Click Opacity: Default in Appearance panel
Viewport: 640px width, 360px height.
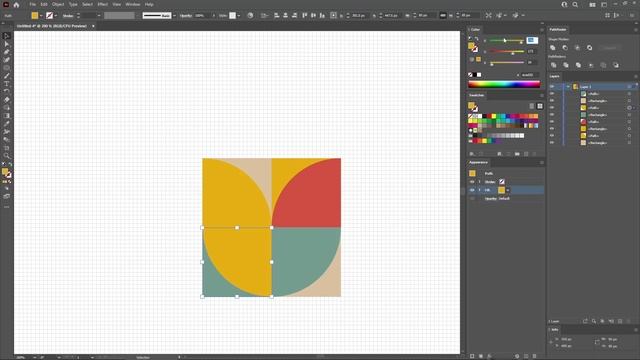pos(497,198)
